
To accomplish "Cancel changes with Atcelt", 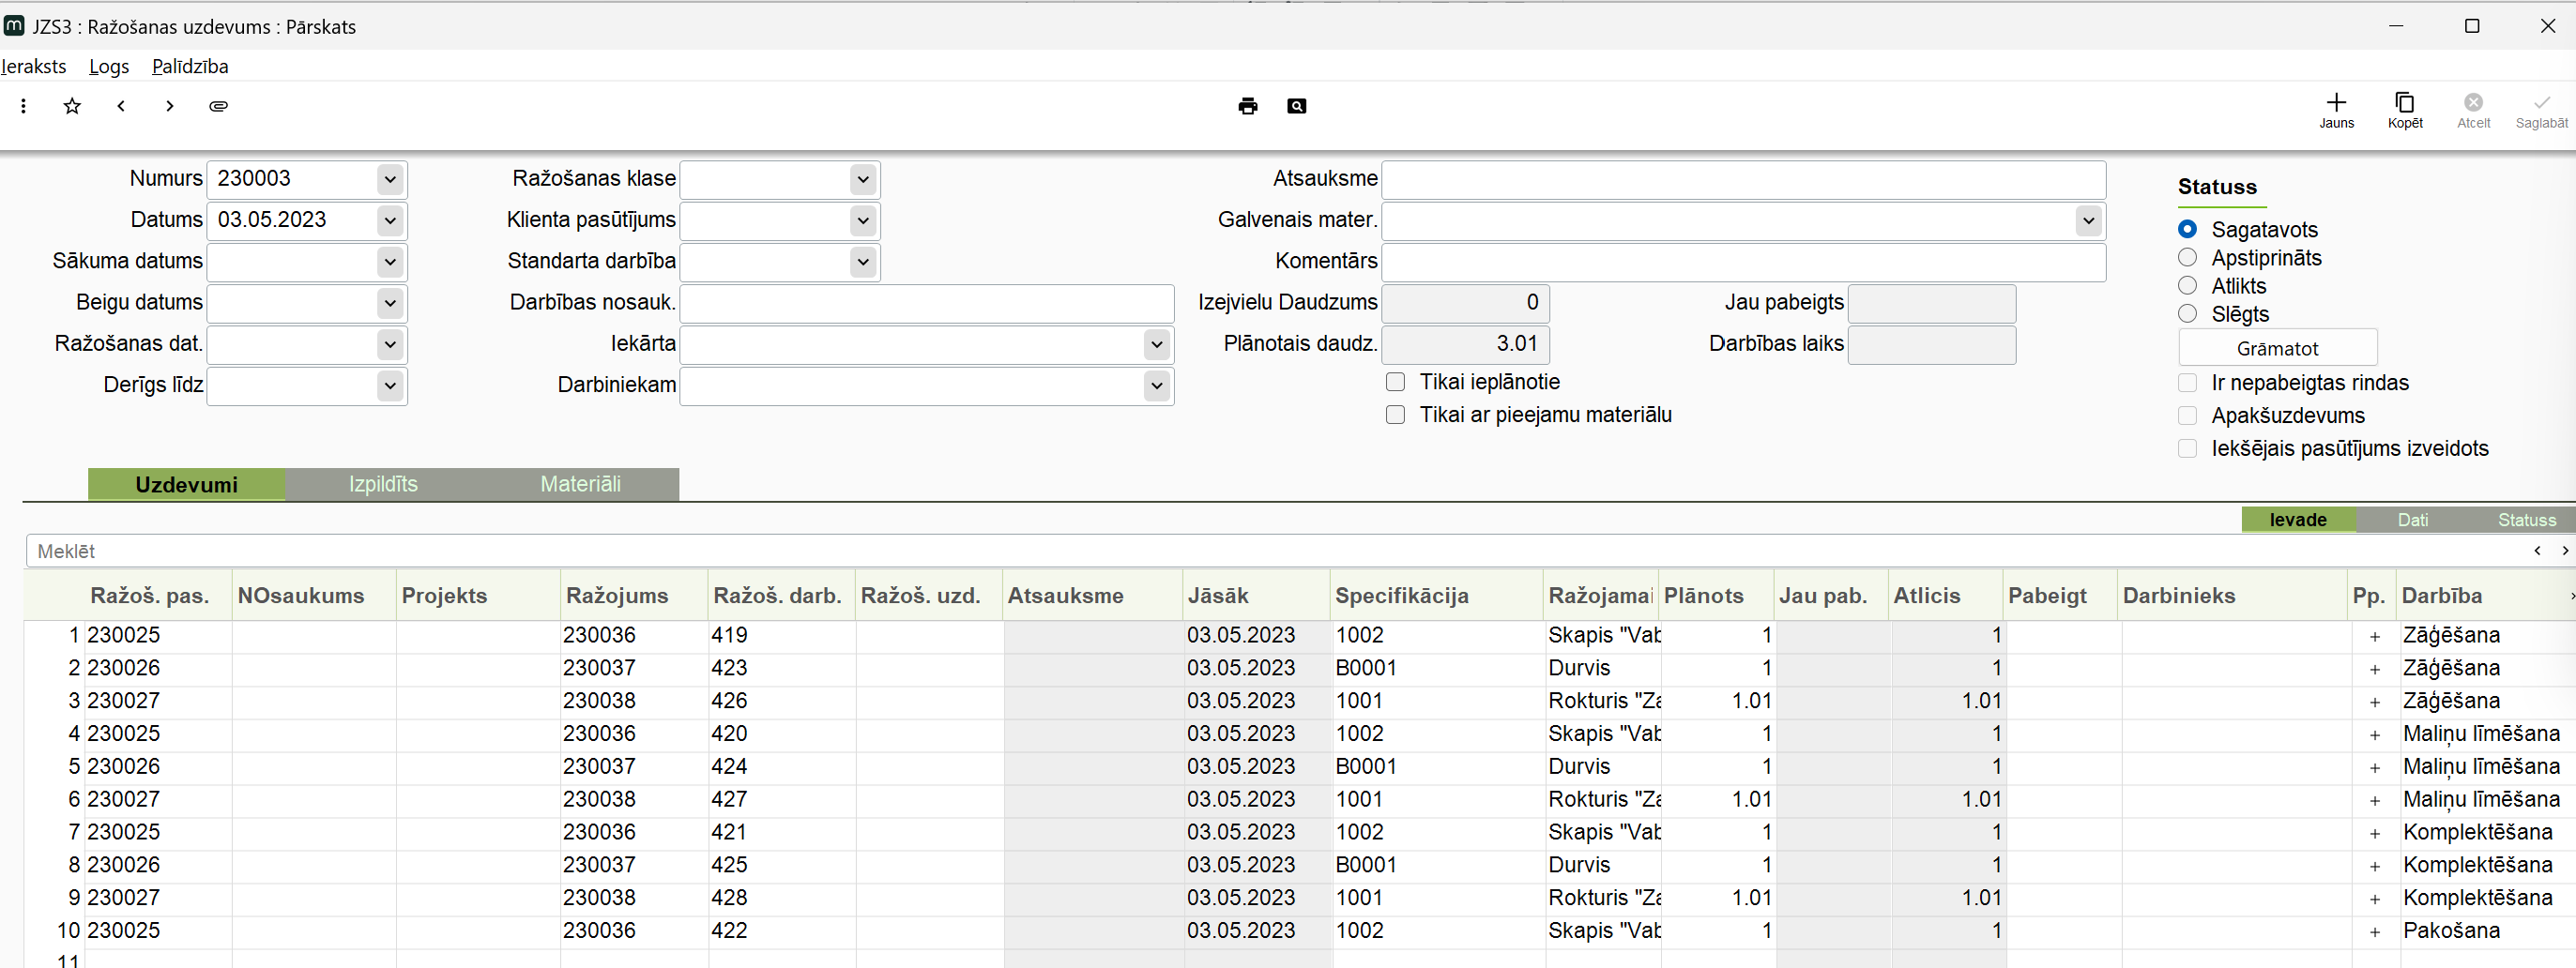I will (x=2473, y=110).
